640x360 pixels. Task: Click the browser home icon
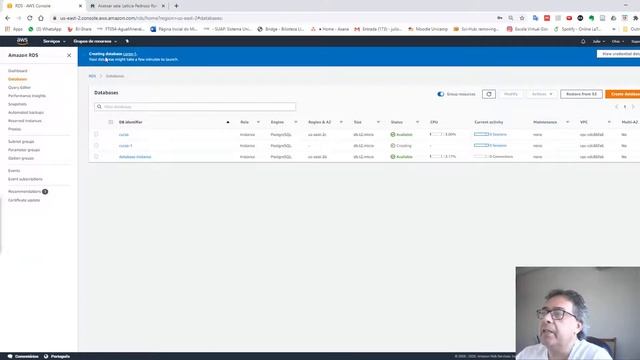[40, 18]
